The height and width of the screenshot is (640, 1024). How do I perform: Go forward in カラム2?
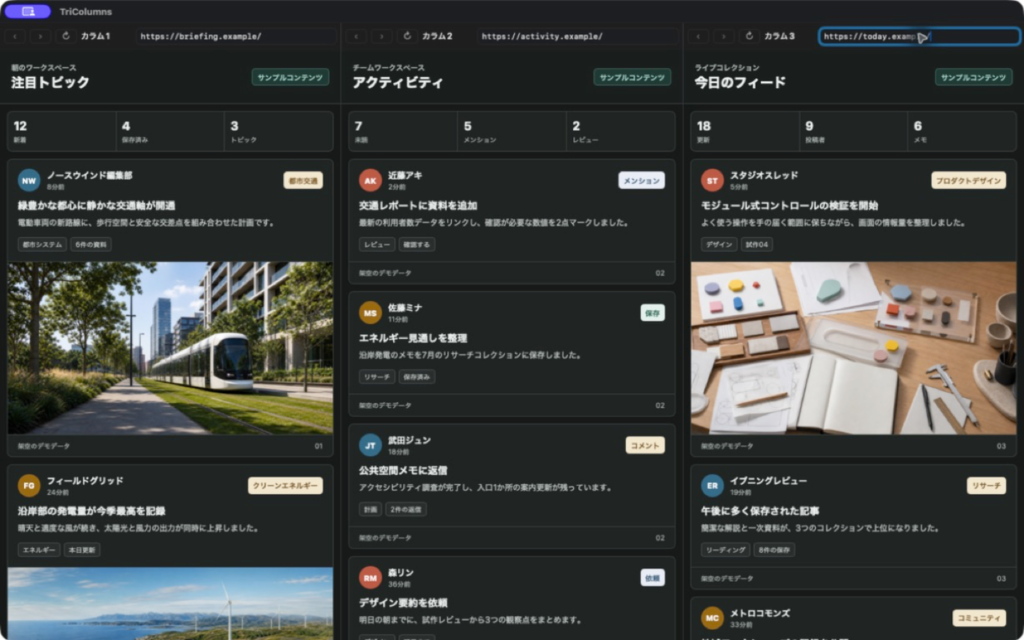(x=382, y=37)
